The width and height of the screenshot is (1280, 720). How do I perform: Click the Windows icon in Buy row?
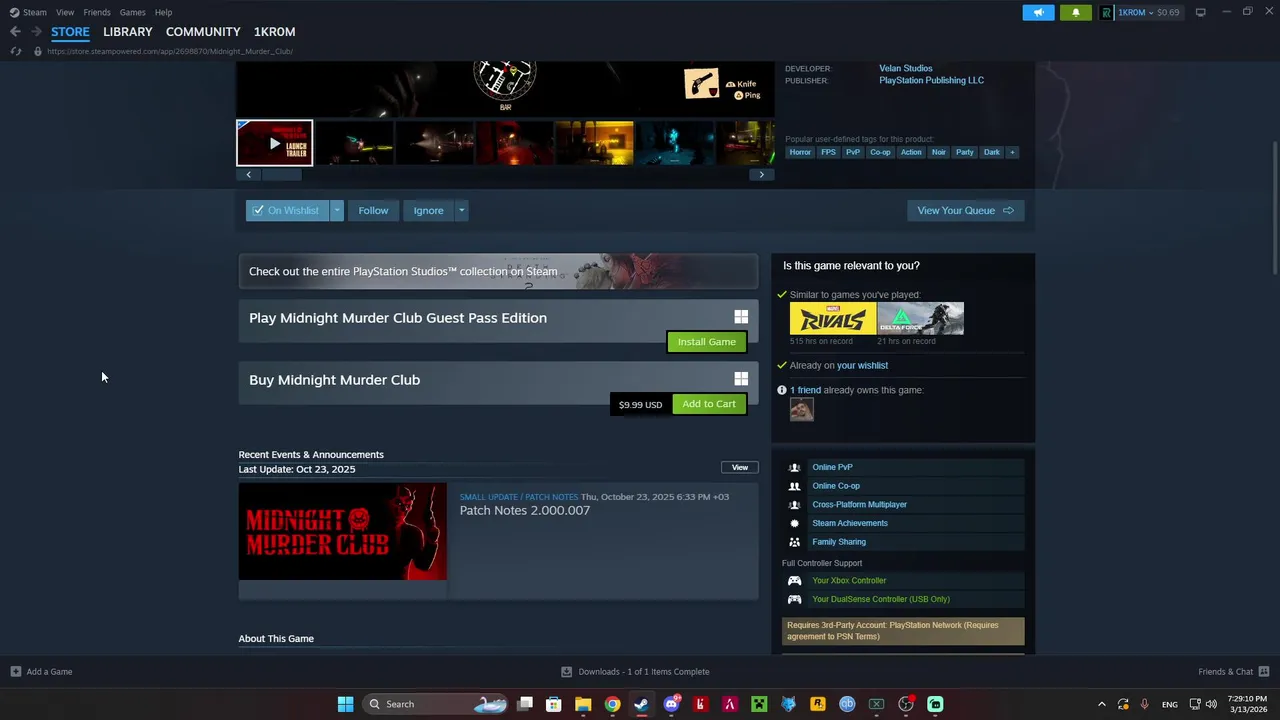point(741,379)
